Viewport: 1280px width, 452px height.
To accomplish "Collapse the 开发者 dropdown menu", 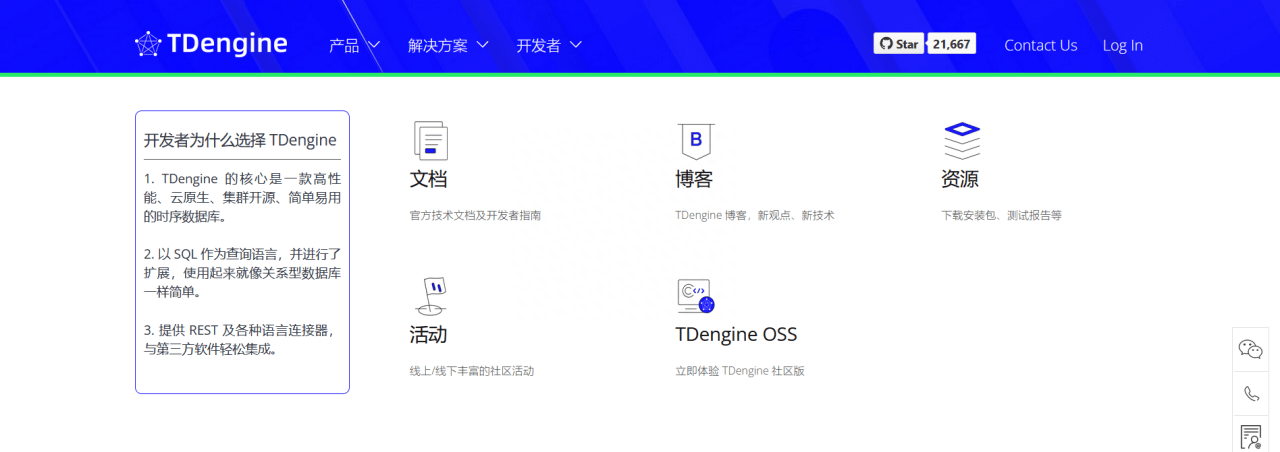I will click(549, 45).
